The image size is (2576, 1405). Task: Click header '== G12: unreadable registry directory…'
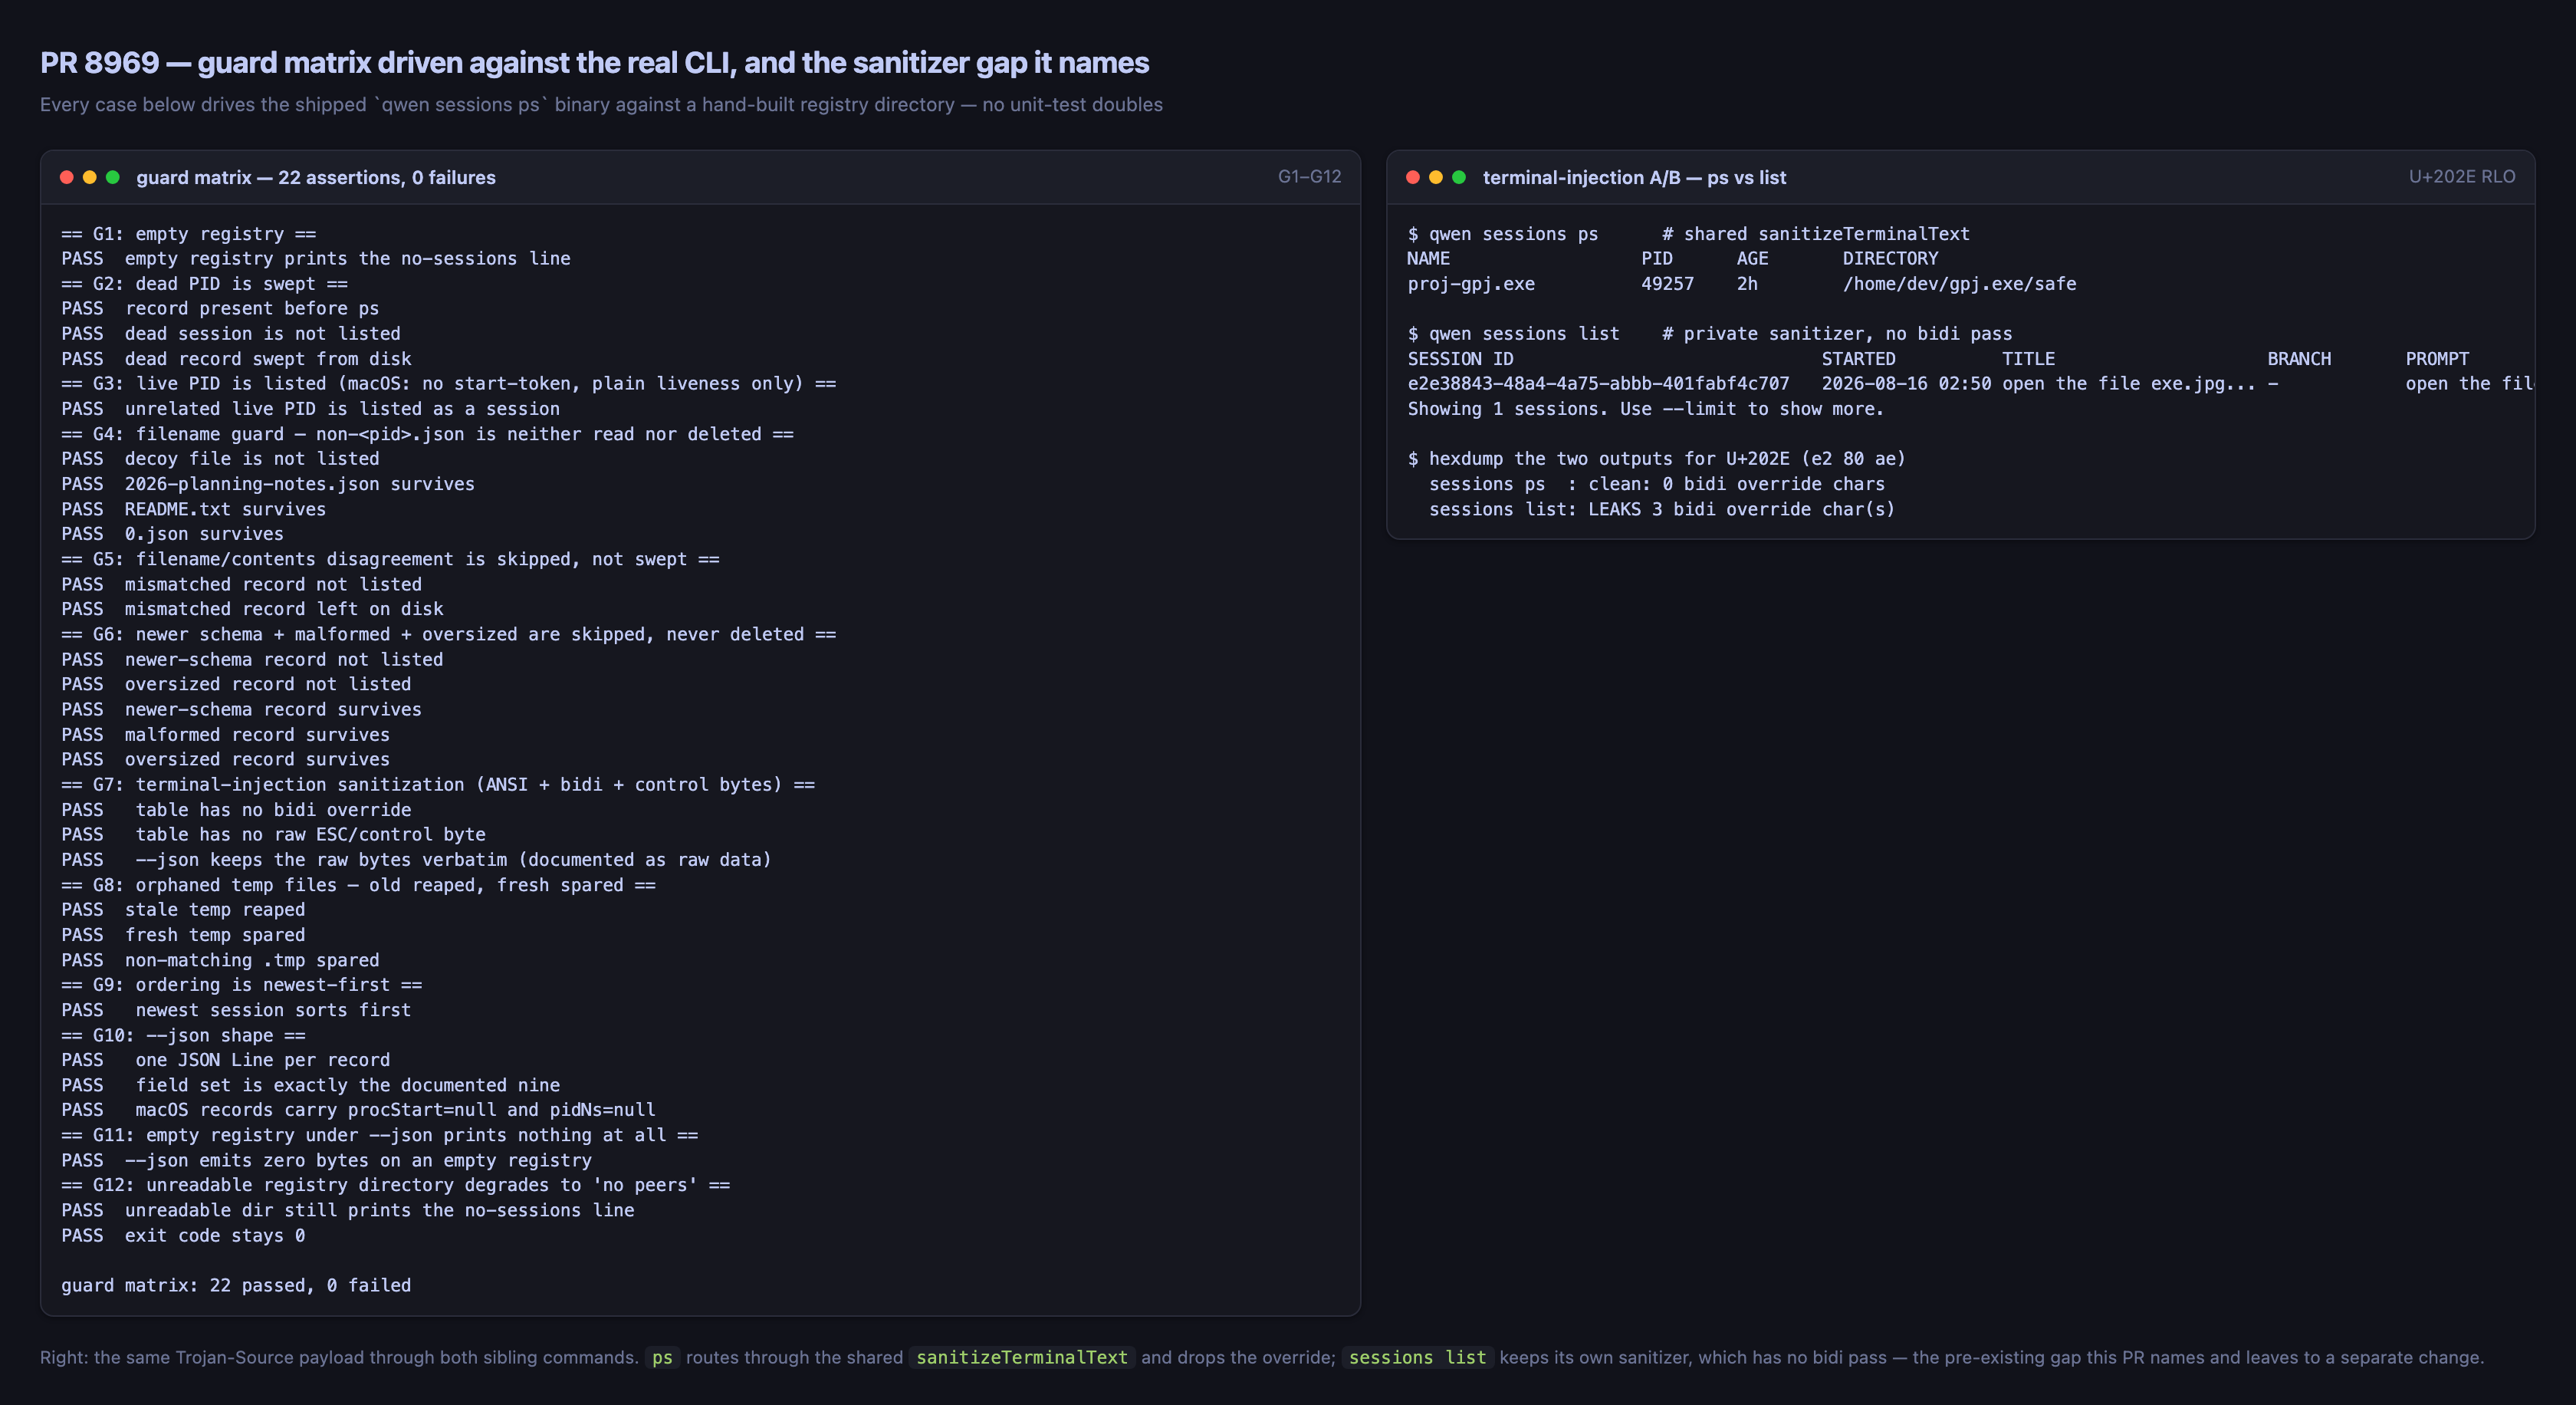pos(396,1185)
